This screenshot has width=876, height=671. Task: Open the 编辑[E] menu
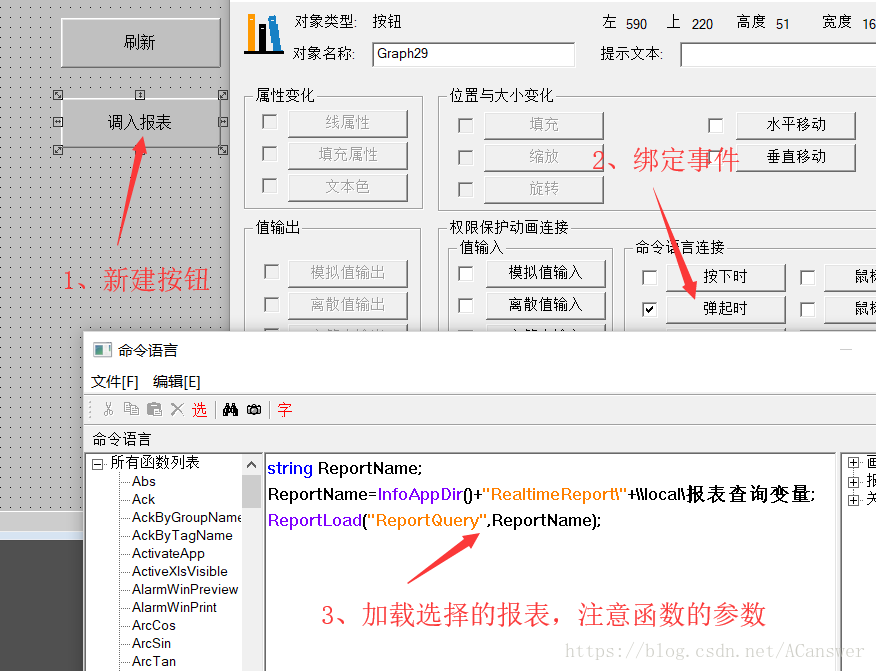pos(177,382)
